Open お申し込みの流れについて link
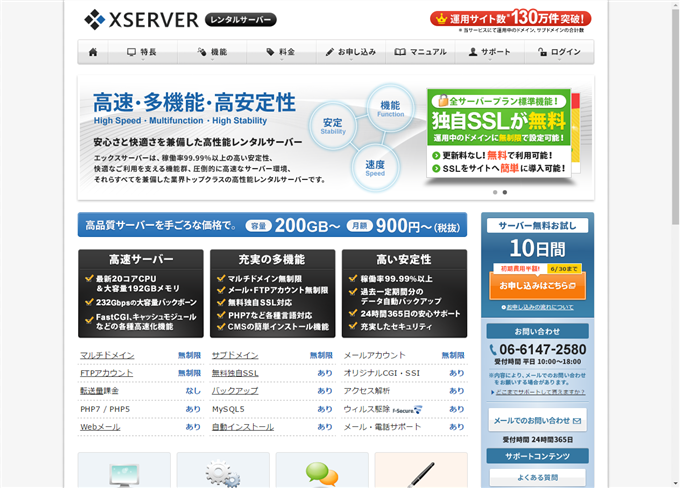 tap(540, 307)
